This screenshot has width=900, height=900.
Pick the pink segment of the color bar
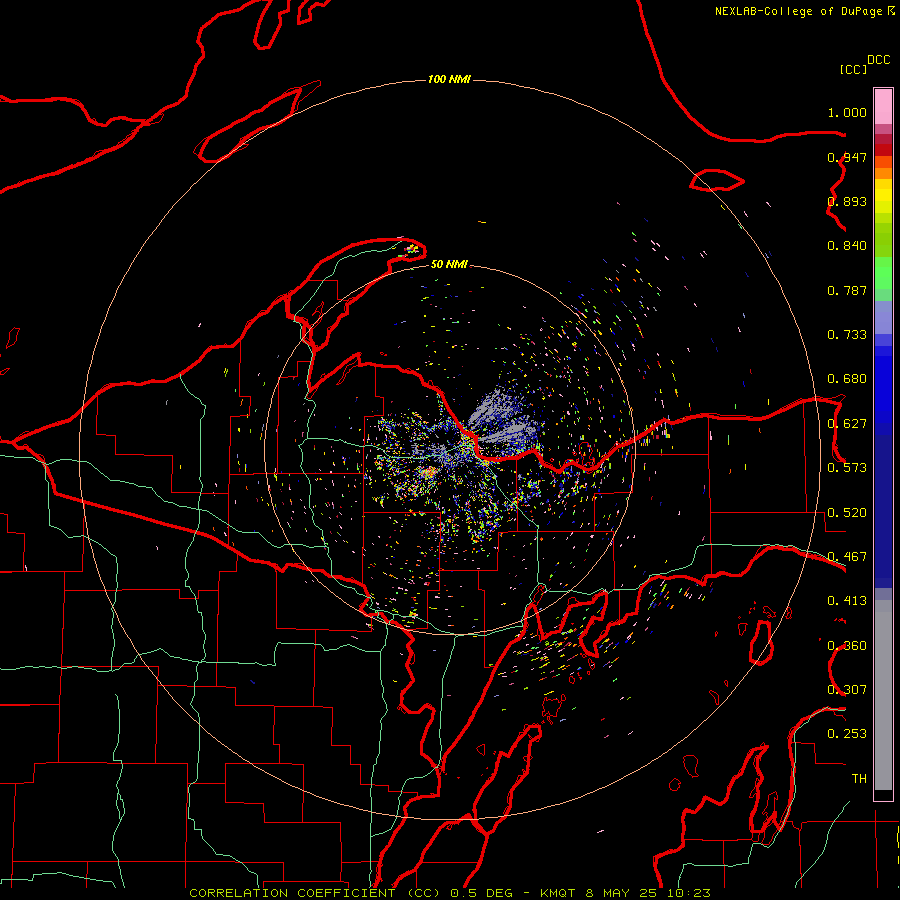pos(883,106)
